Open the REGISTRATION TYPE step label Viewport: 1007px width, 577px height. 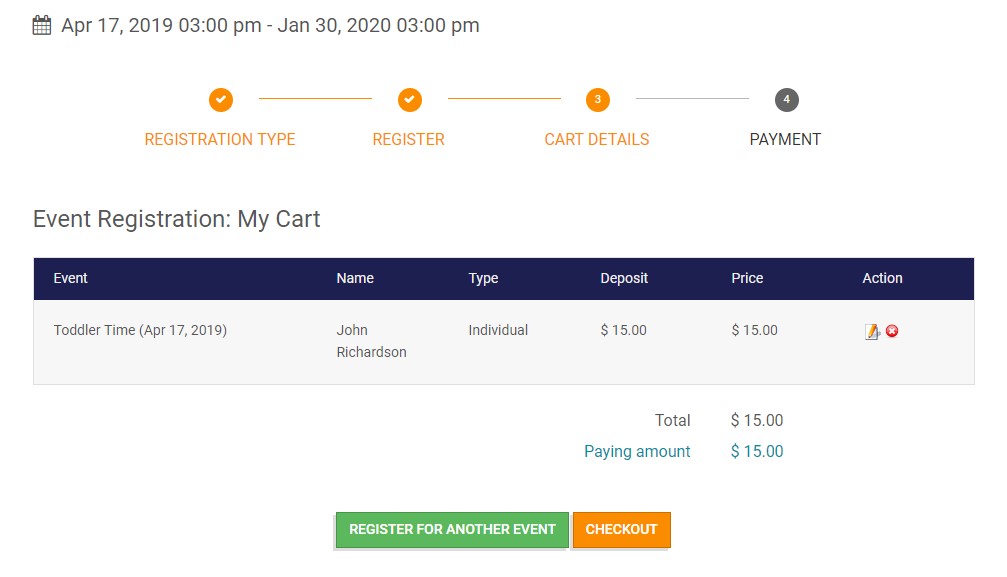coord(220,139)
